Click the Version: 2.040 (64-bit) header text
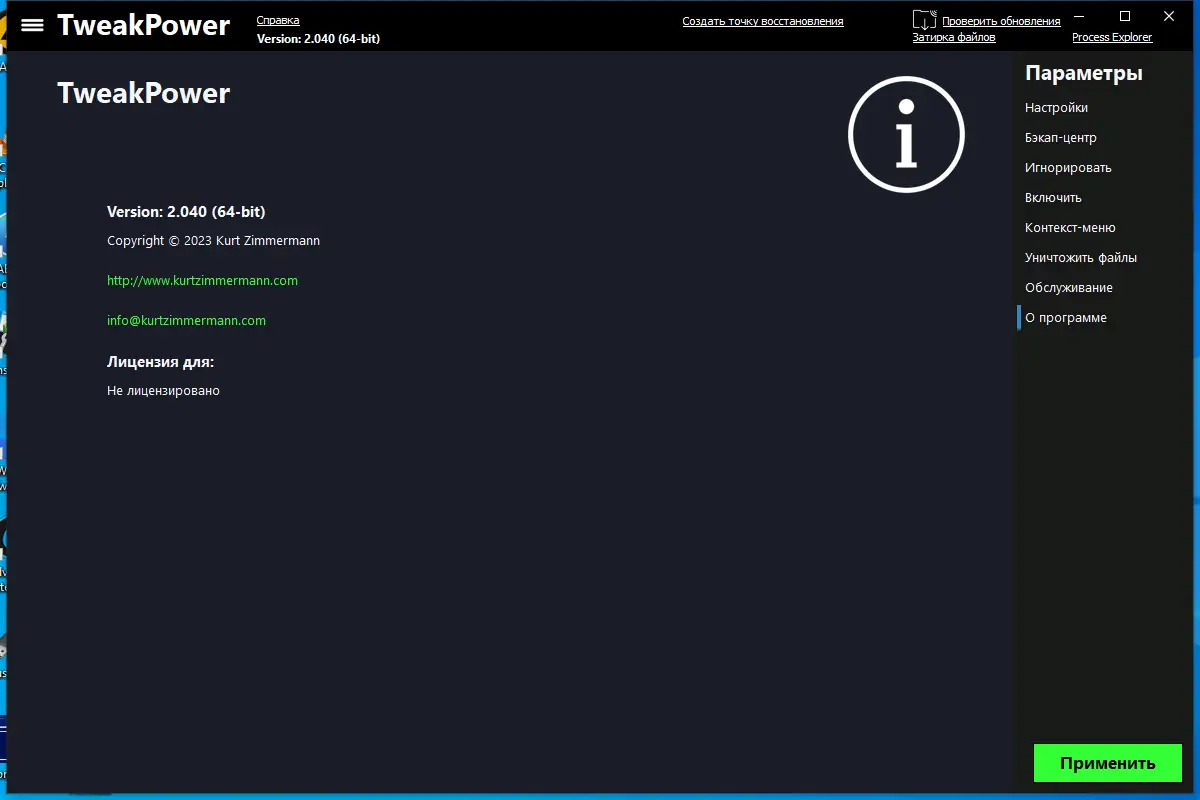Viewport: 1200px width, 800px height. click(318, 39)
